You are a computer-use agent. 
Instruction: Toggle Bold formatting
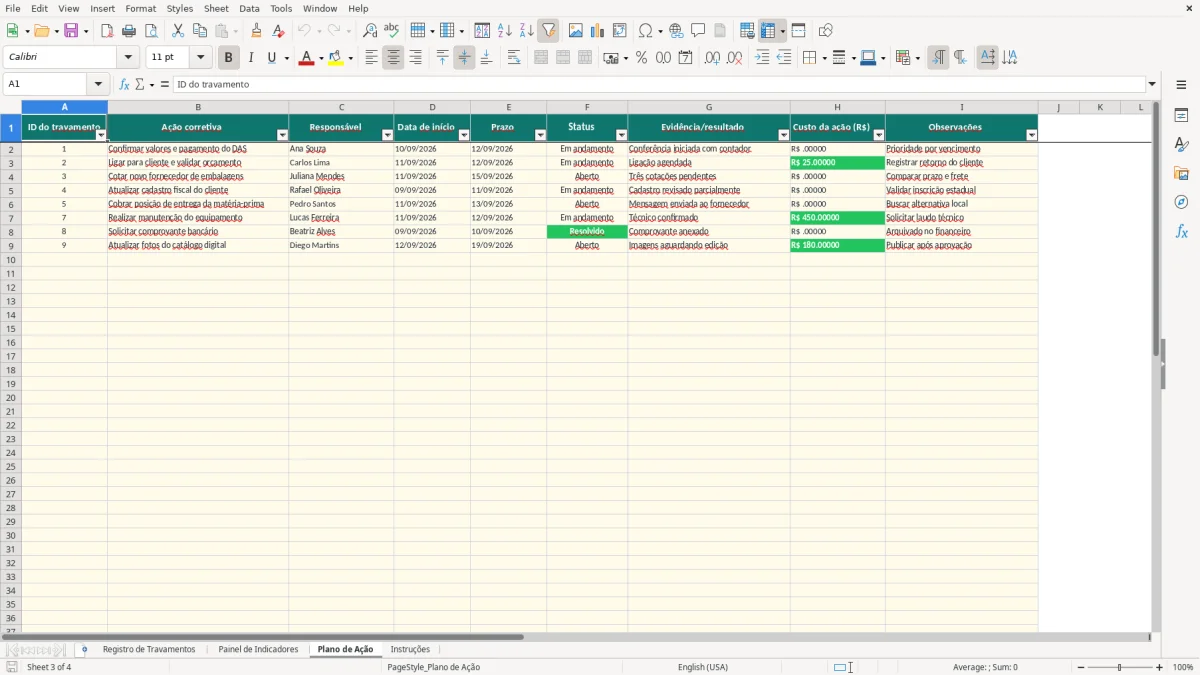point(229,58)
